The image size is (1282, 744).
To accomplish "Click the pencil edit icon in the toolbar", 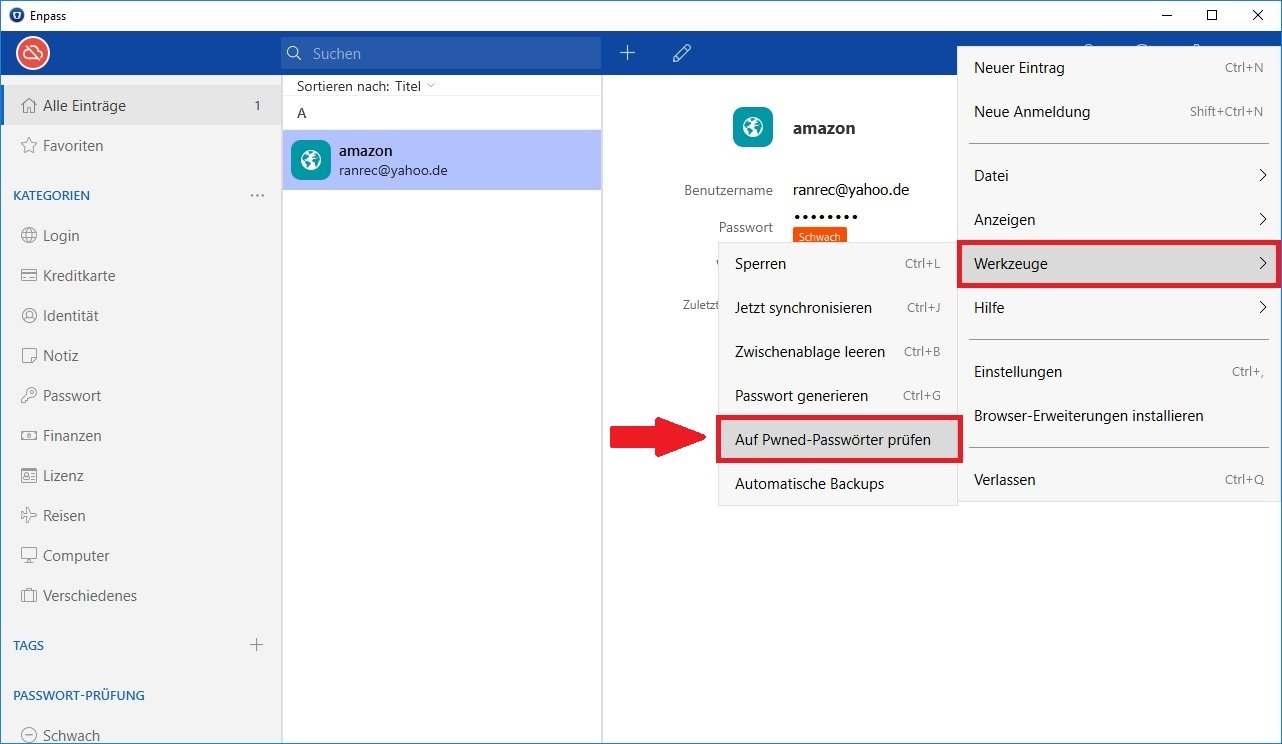I will (682, 53).
